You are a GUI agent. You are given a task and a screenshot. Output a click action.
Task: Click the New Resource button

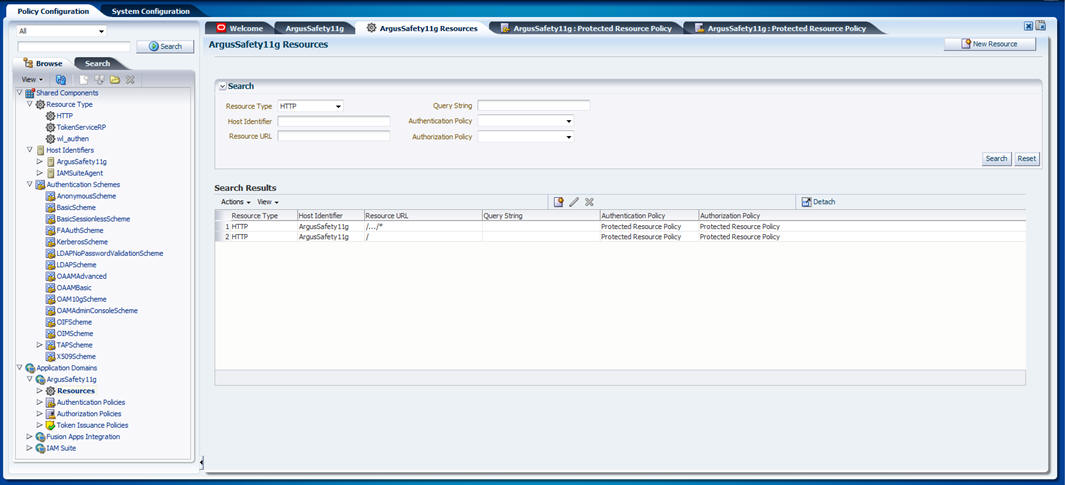click(990, 43)
